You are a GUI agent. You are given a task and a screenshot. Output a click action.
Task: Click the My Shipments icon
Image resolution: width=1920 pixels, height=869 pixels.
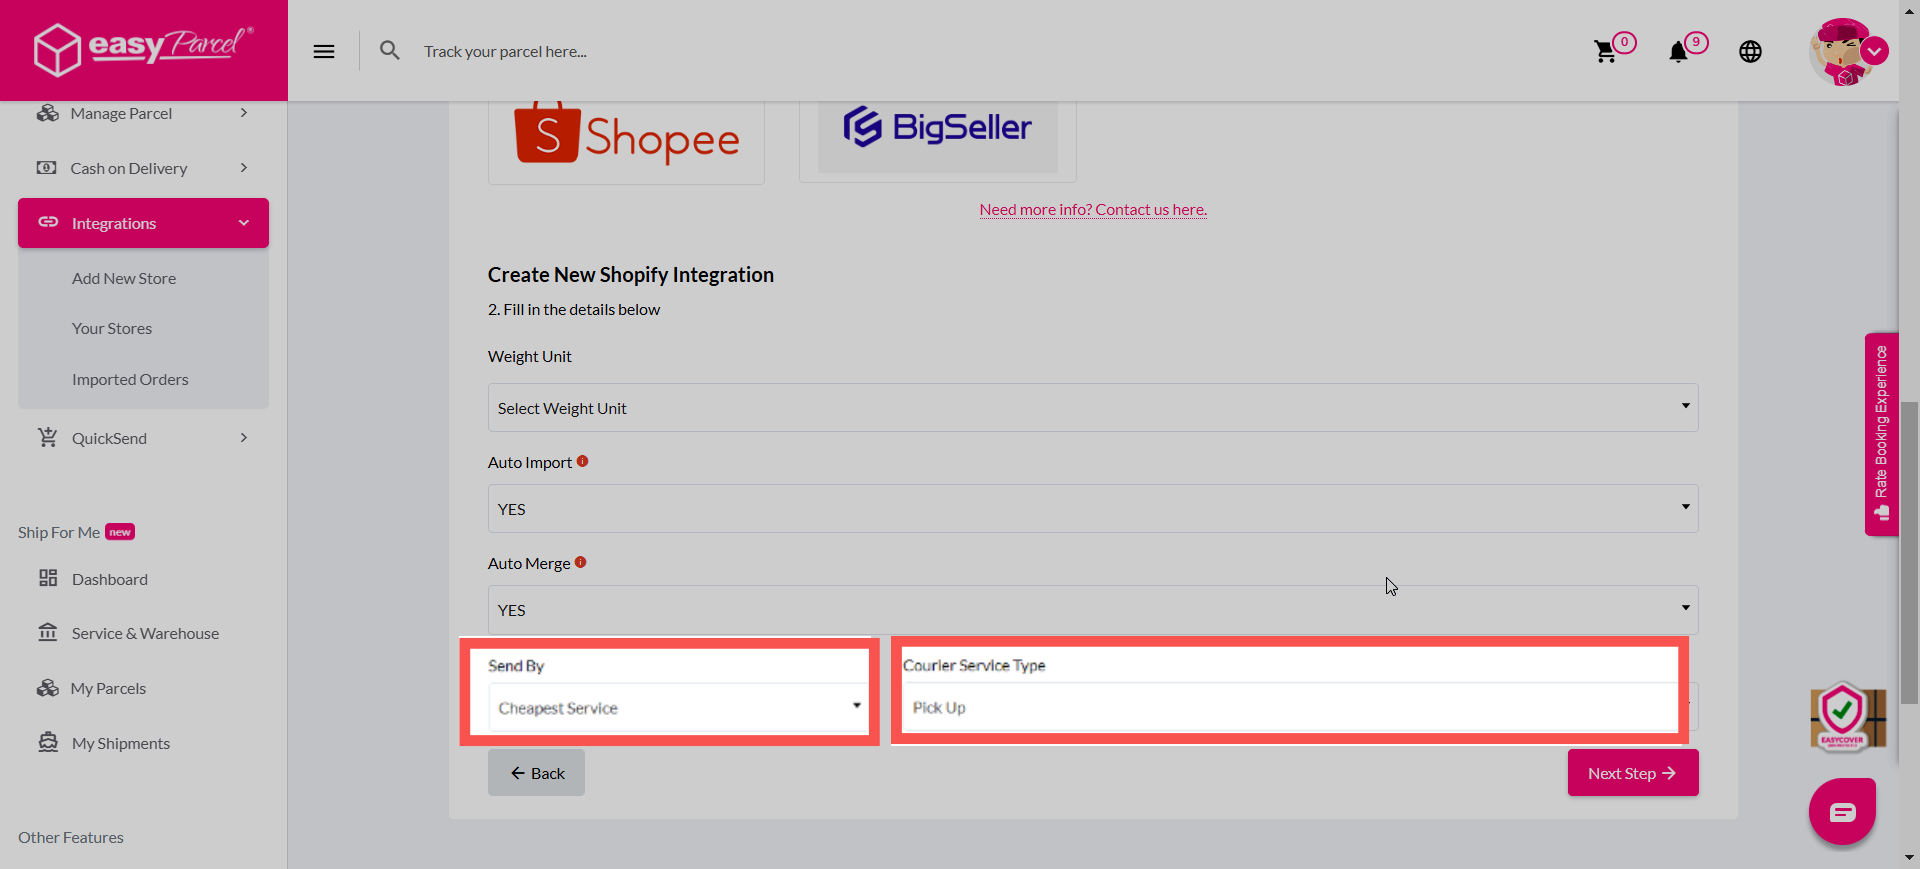pyautogui.click(x=47, y=742)
